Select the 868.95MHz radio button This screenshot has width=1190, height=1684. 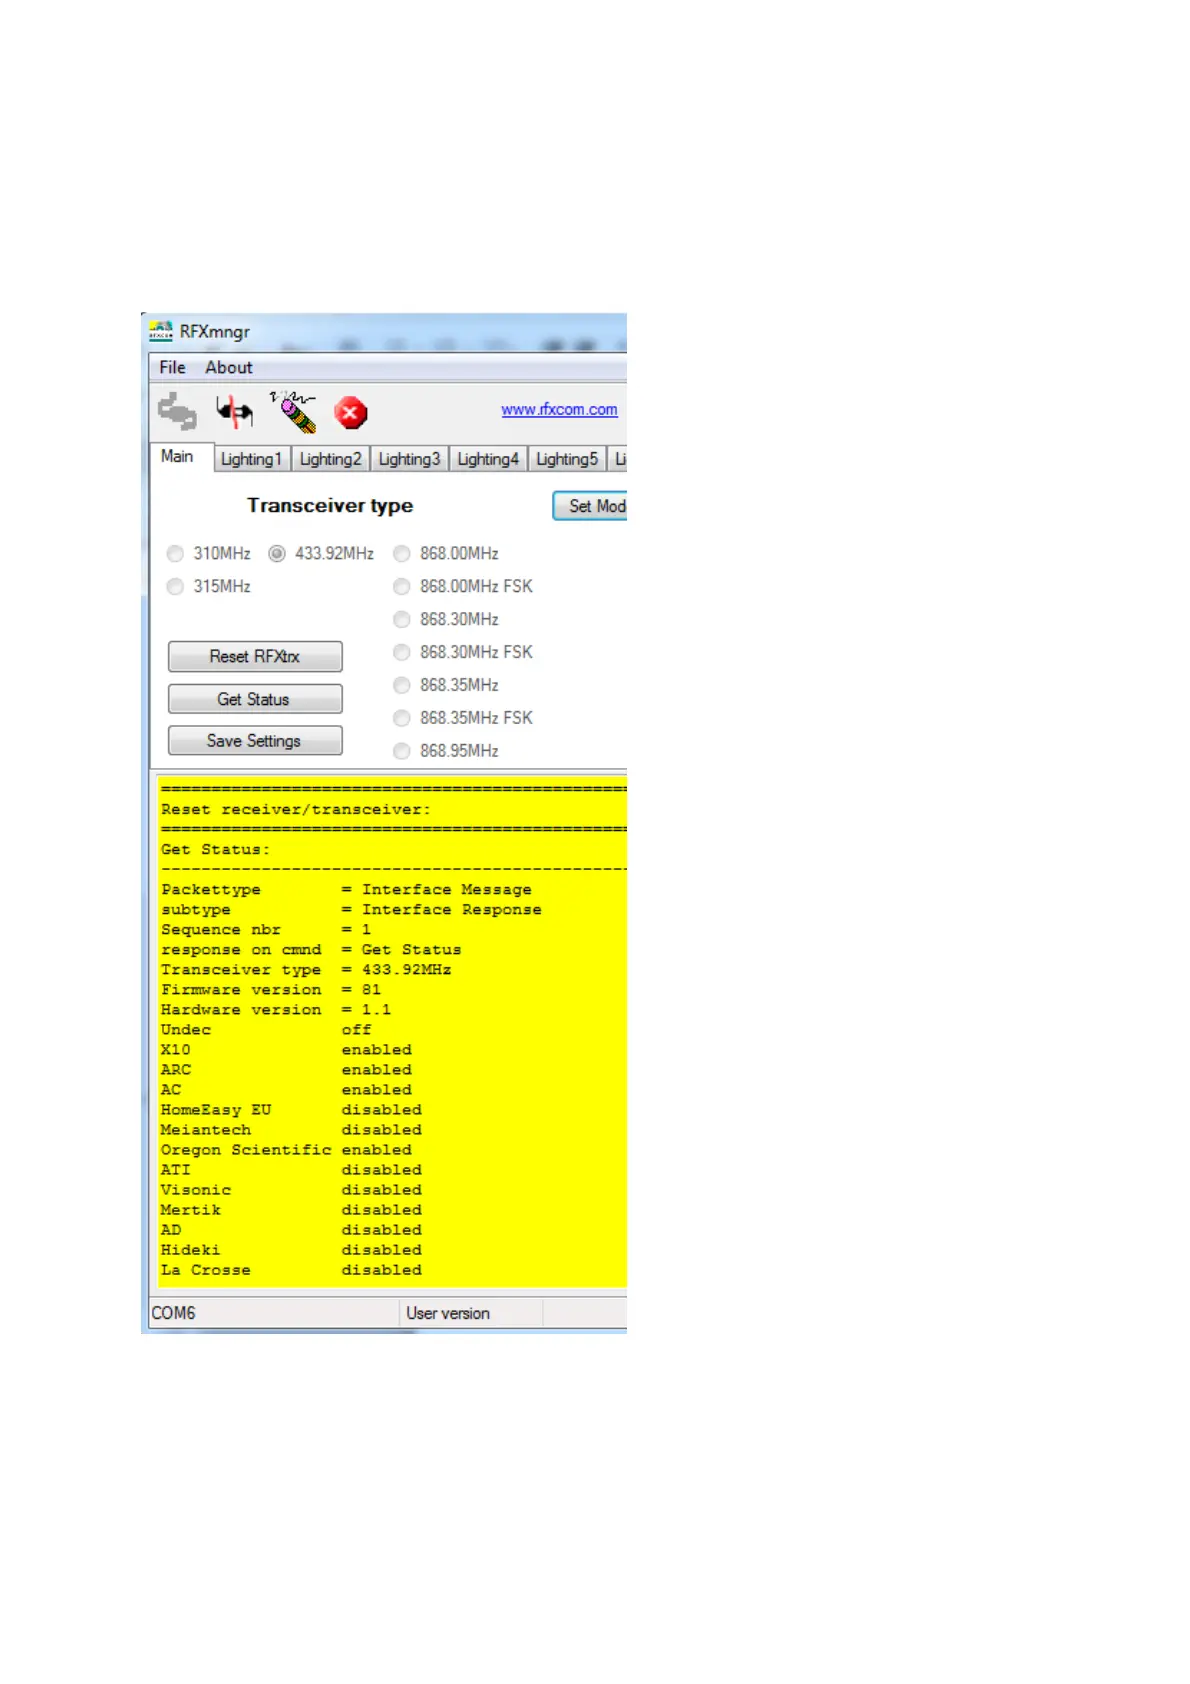(402, 752)
